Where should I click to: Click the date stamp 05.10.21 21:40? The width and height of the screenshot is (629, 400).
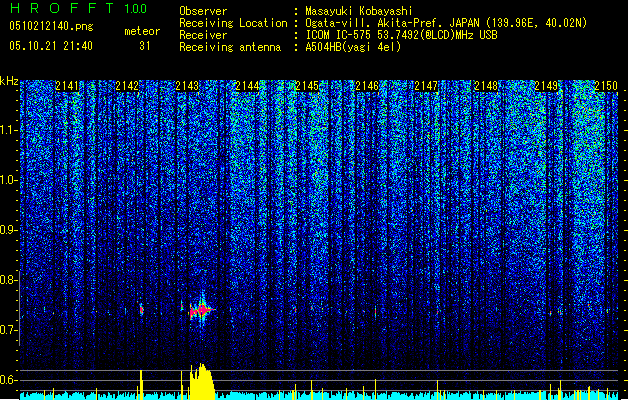coord(51,46)
